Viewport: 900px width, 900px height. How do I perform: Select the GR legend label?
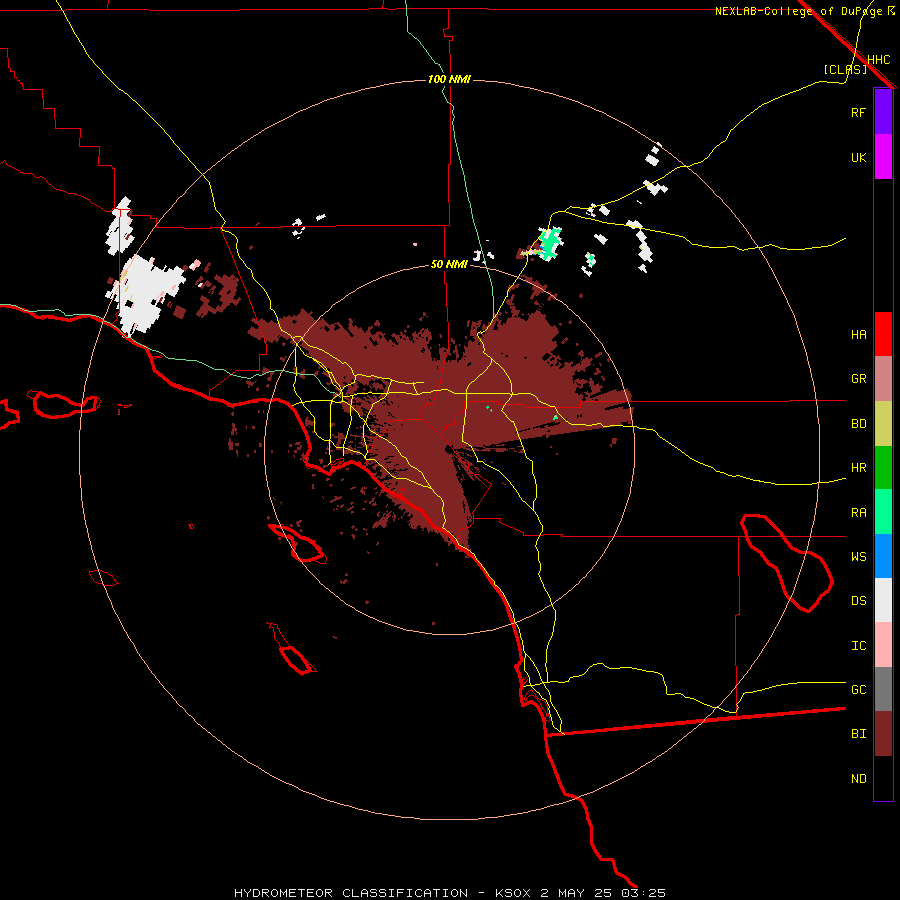point(858,379)
